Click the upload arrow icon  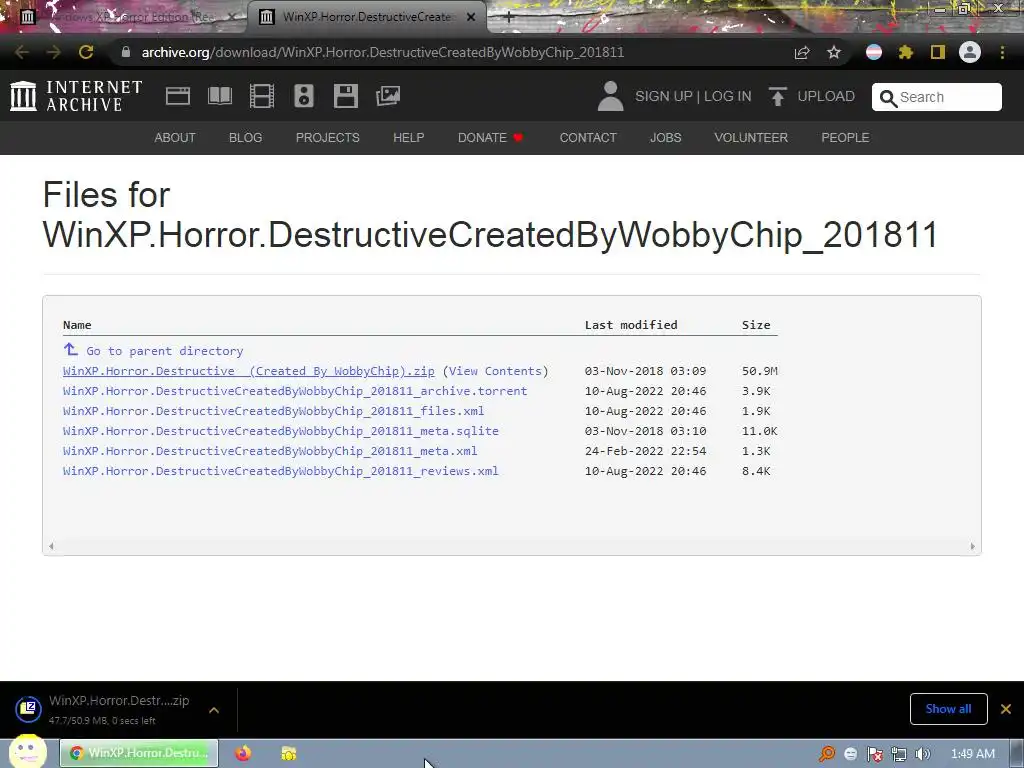777,96
